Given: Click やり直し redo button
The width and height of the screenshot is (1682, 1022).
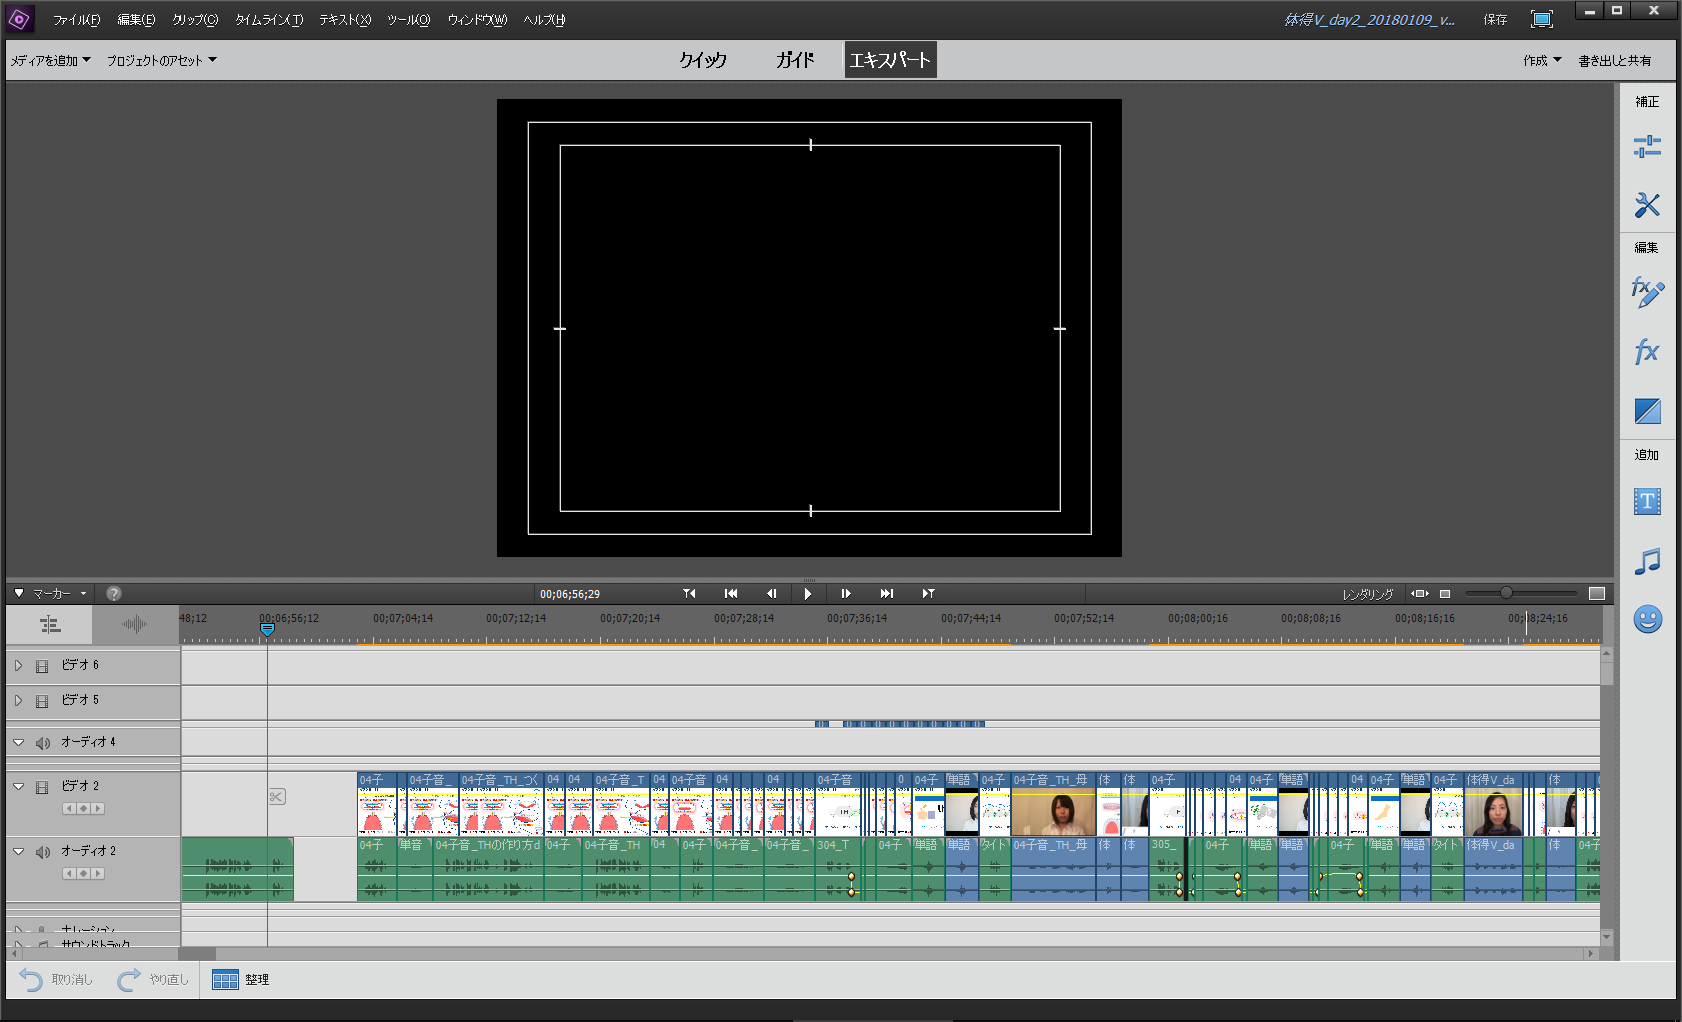Looking at the screenshot, I should 153,980.
